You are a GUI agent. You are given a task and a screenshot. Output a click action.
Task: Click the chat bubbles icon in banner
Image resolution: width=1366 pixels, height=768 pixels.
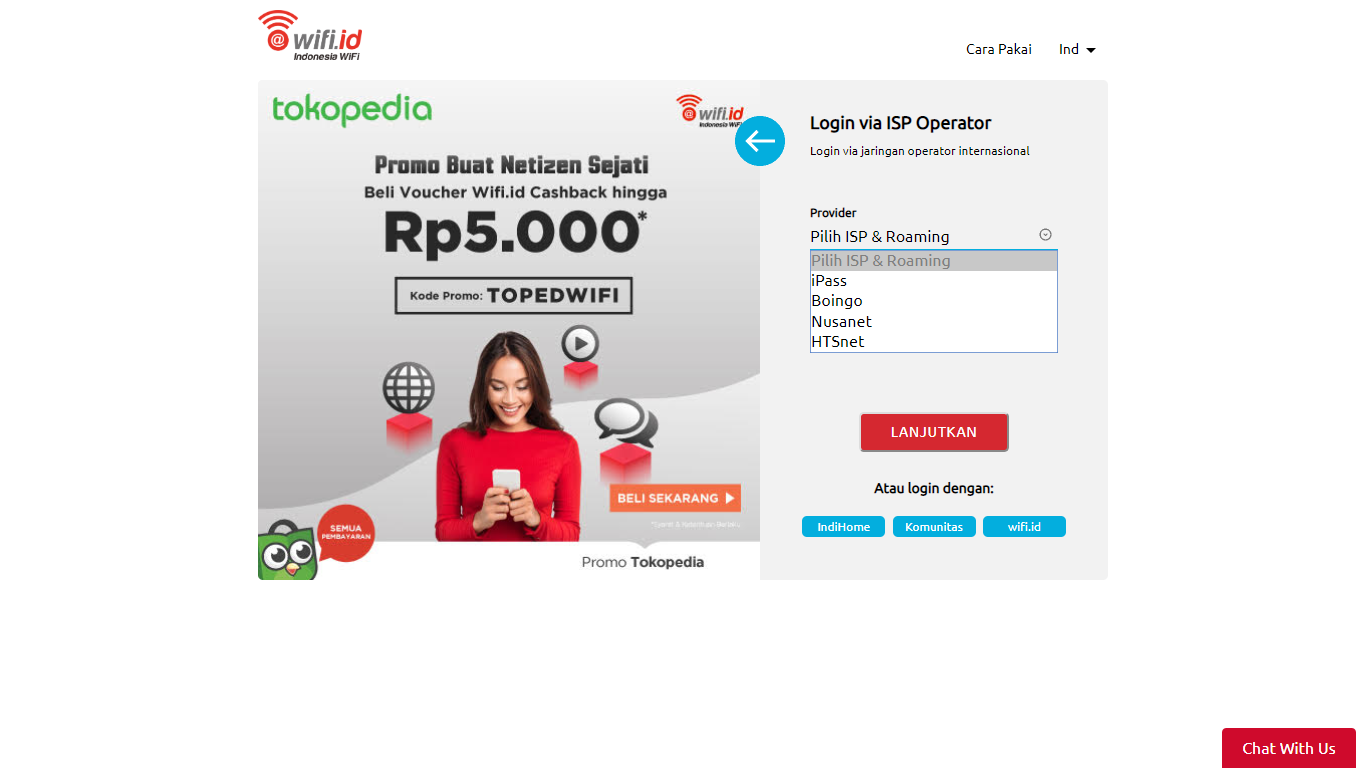625,422
